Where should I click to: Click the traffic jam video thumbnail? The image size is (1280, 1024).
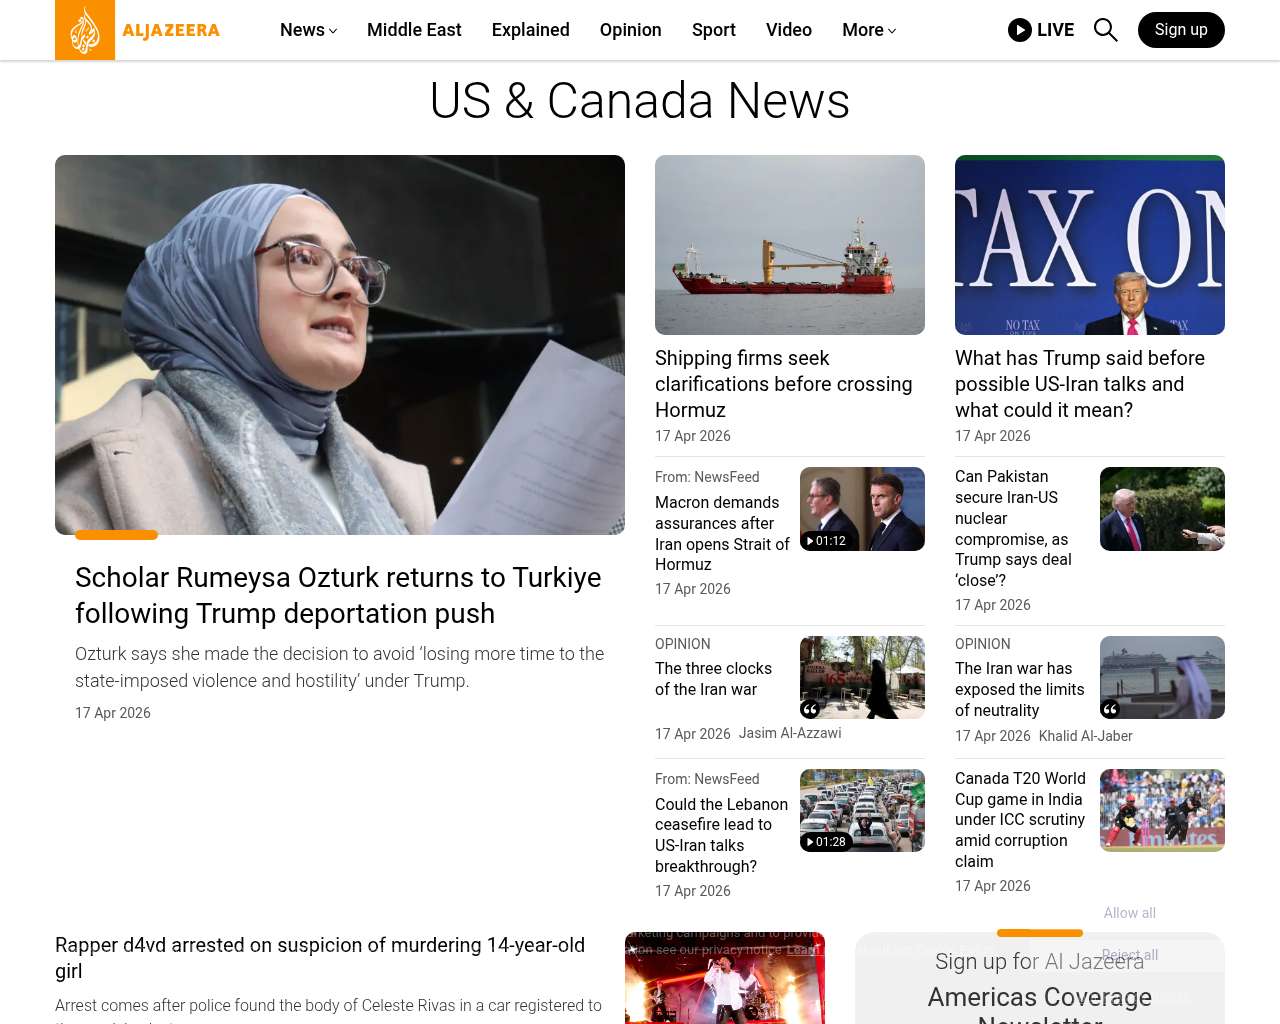click(x=862, y=810)
